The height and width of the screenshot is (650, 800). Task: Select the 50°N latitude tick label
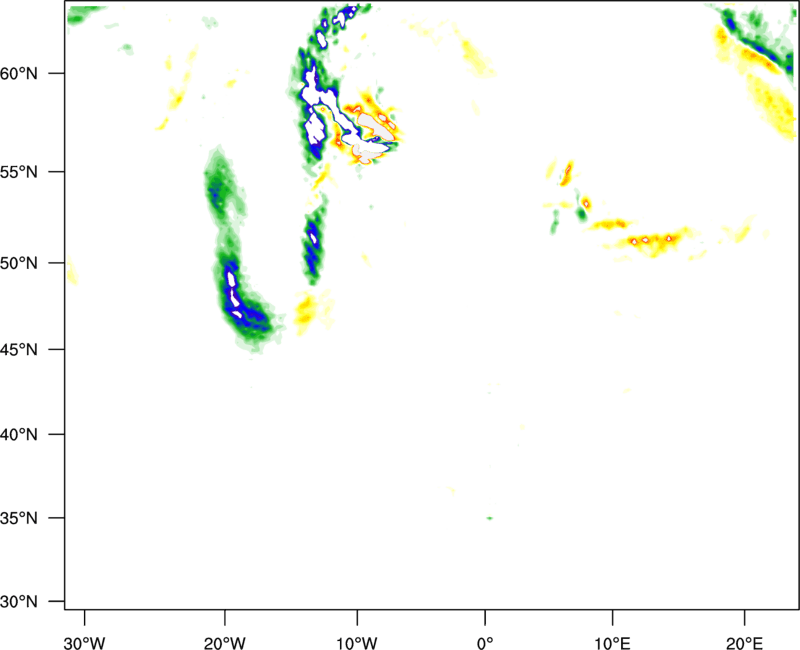[x=19, y=263]
